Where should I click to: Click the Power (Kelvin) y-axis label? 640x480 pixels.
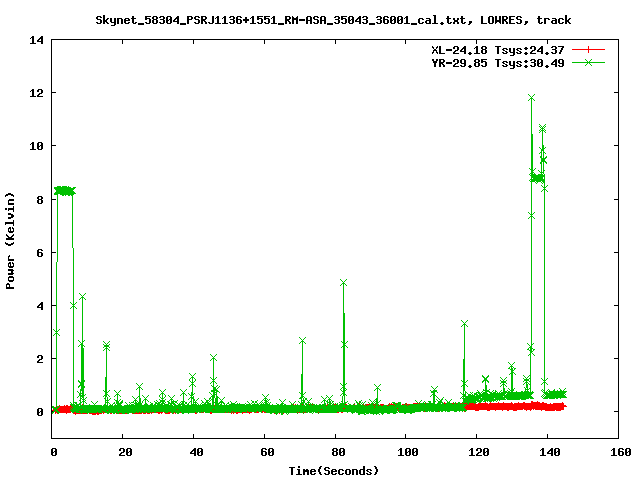point(10,241)
